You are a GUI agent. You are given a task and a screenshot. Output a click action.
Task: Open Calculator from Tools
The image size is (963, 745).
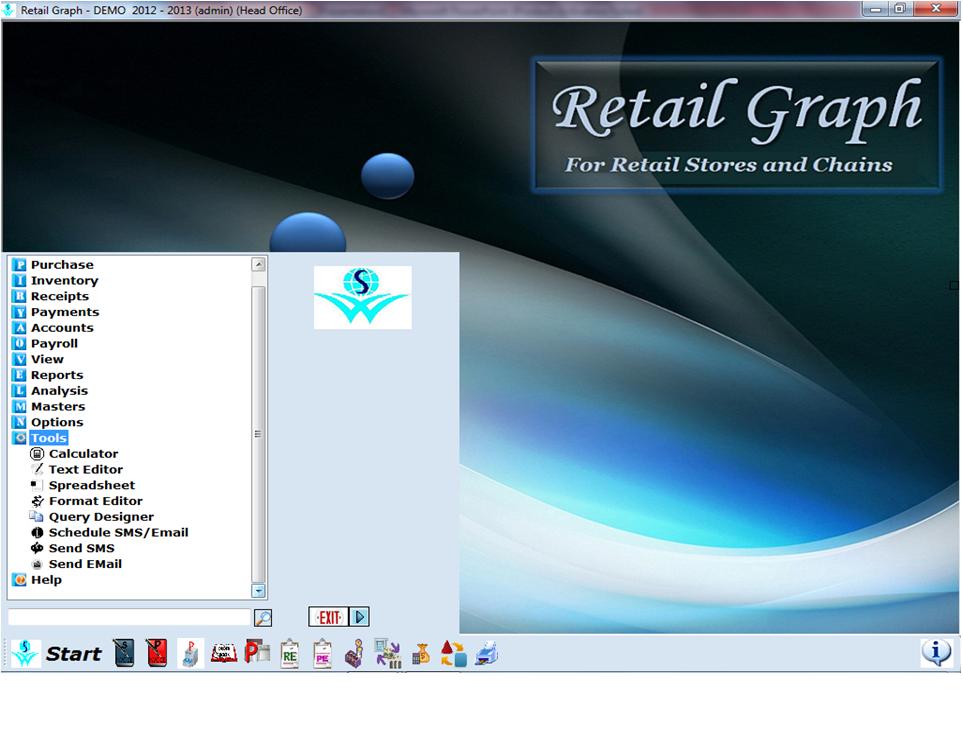tap(84, 454)
